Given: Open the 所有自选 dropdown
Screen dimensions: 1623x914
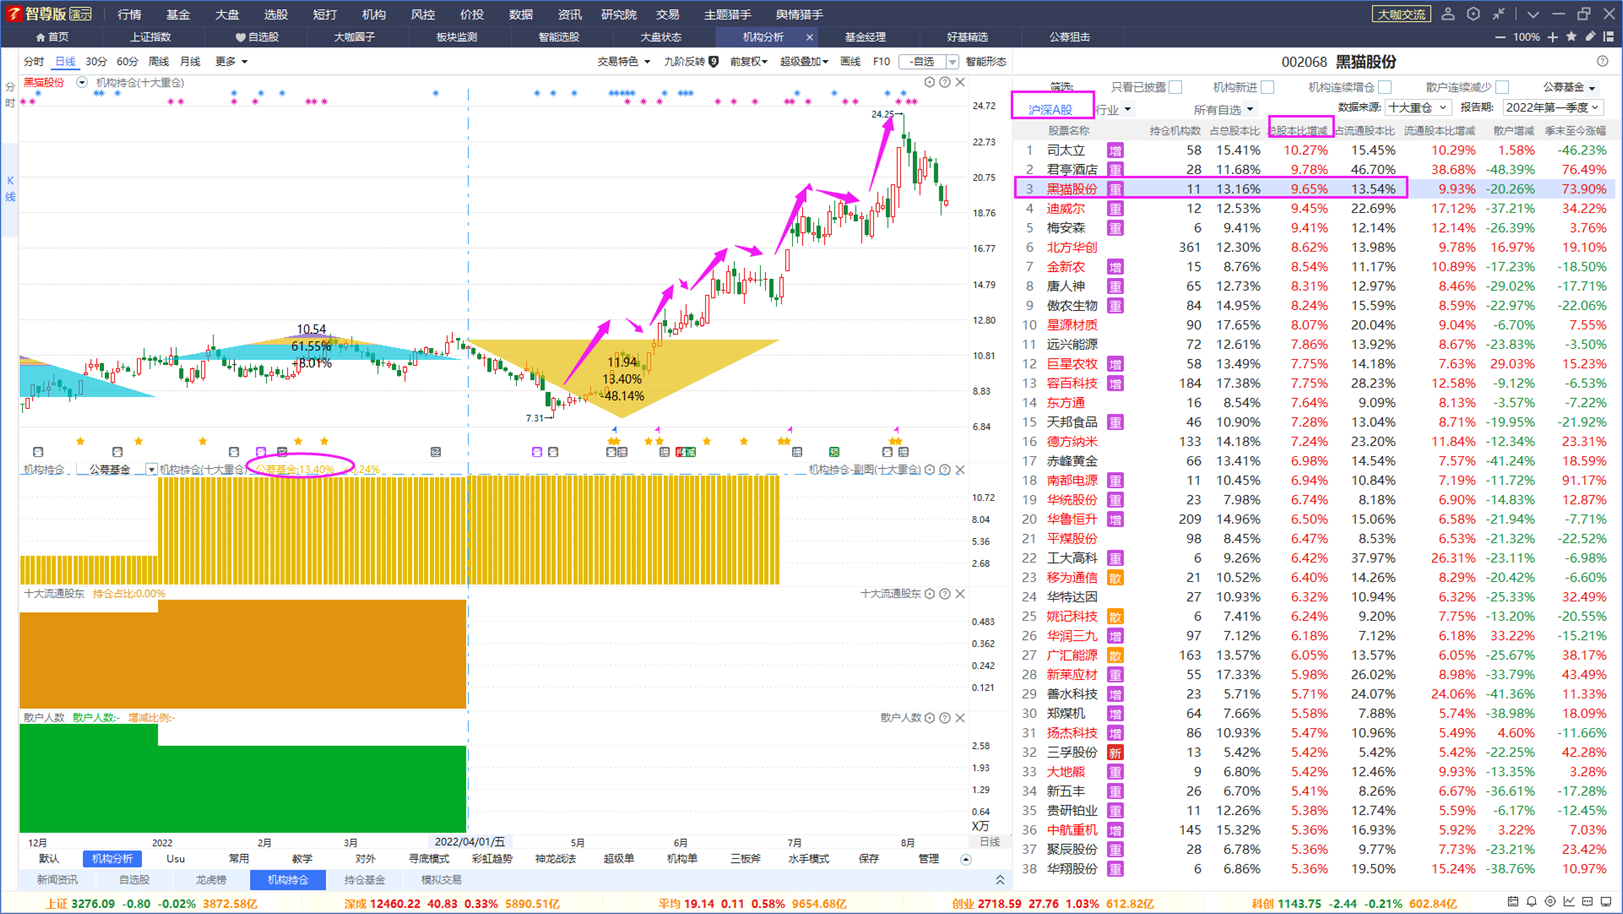Looking at the screenshot, I should click(1223, 110).
